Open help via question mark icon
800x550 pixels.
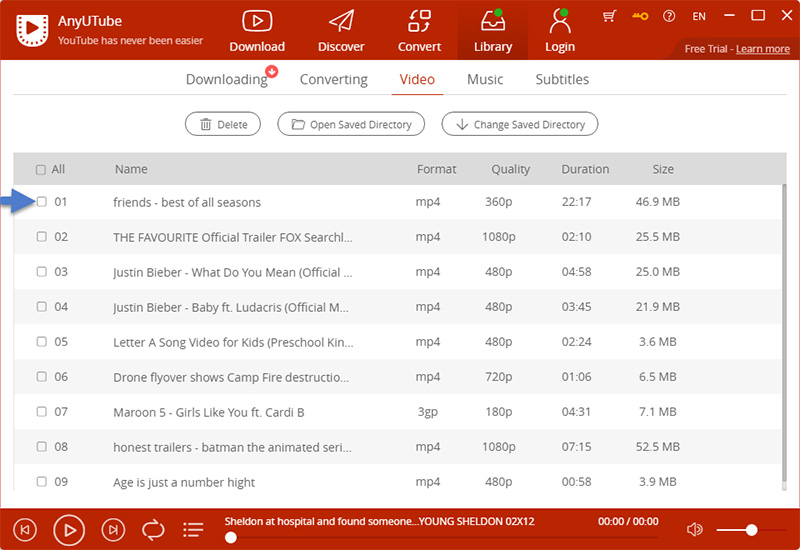pos(669,16)
